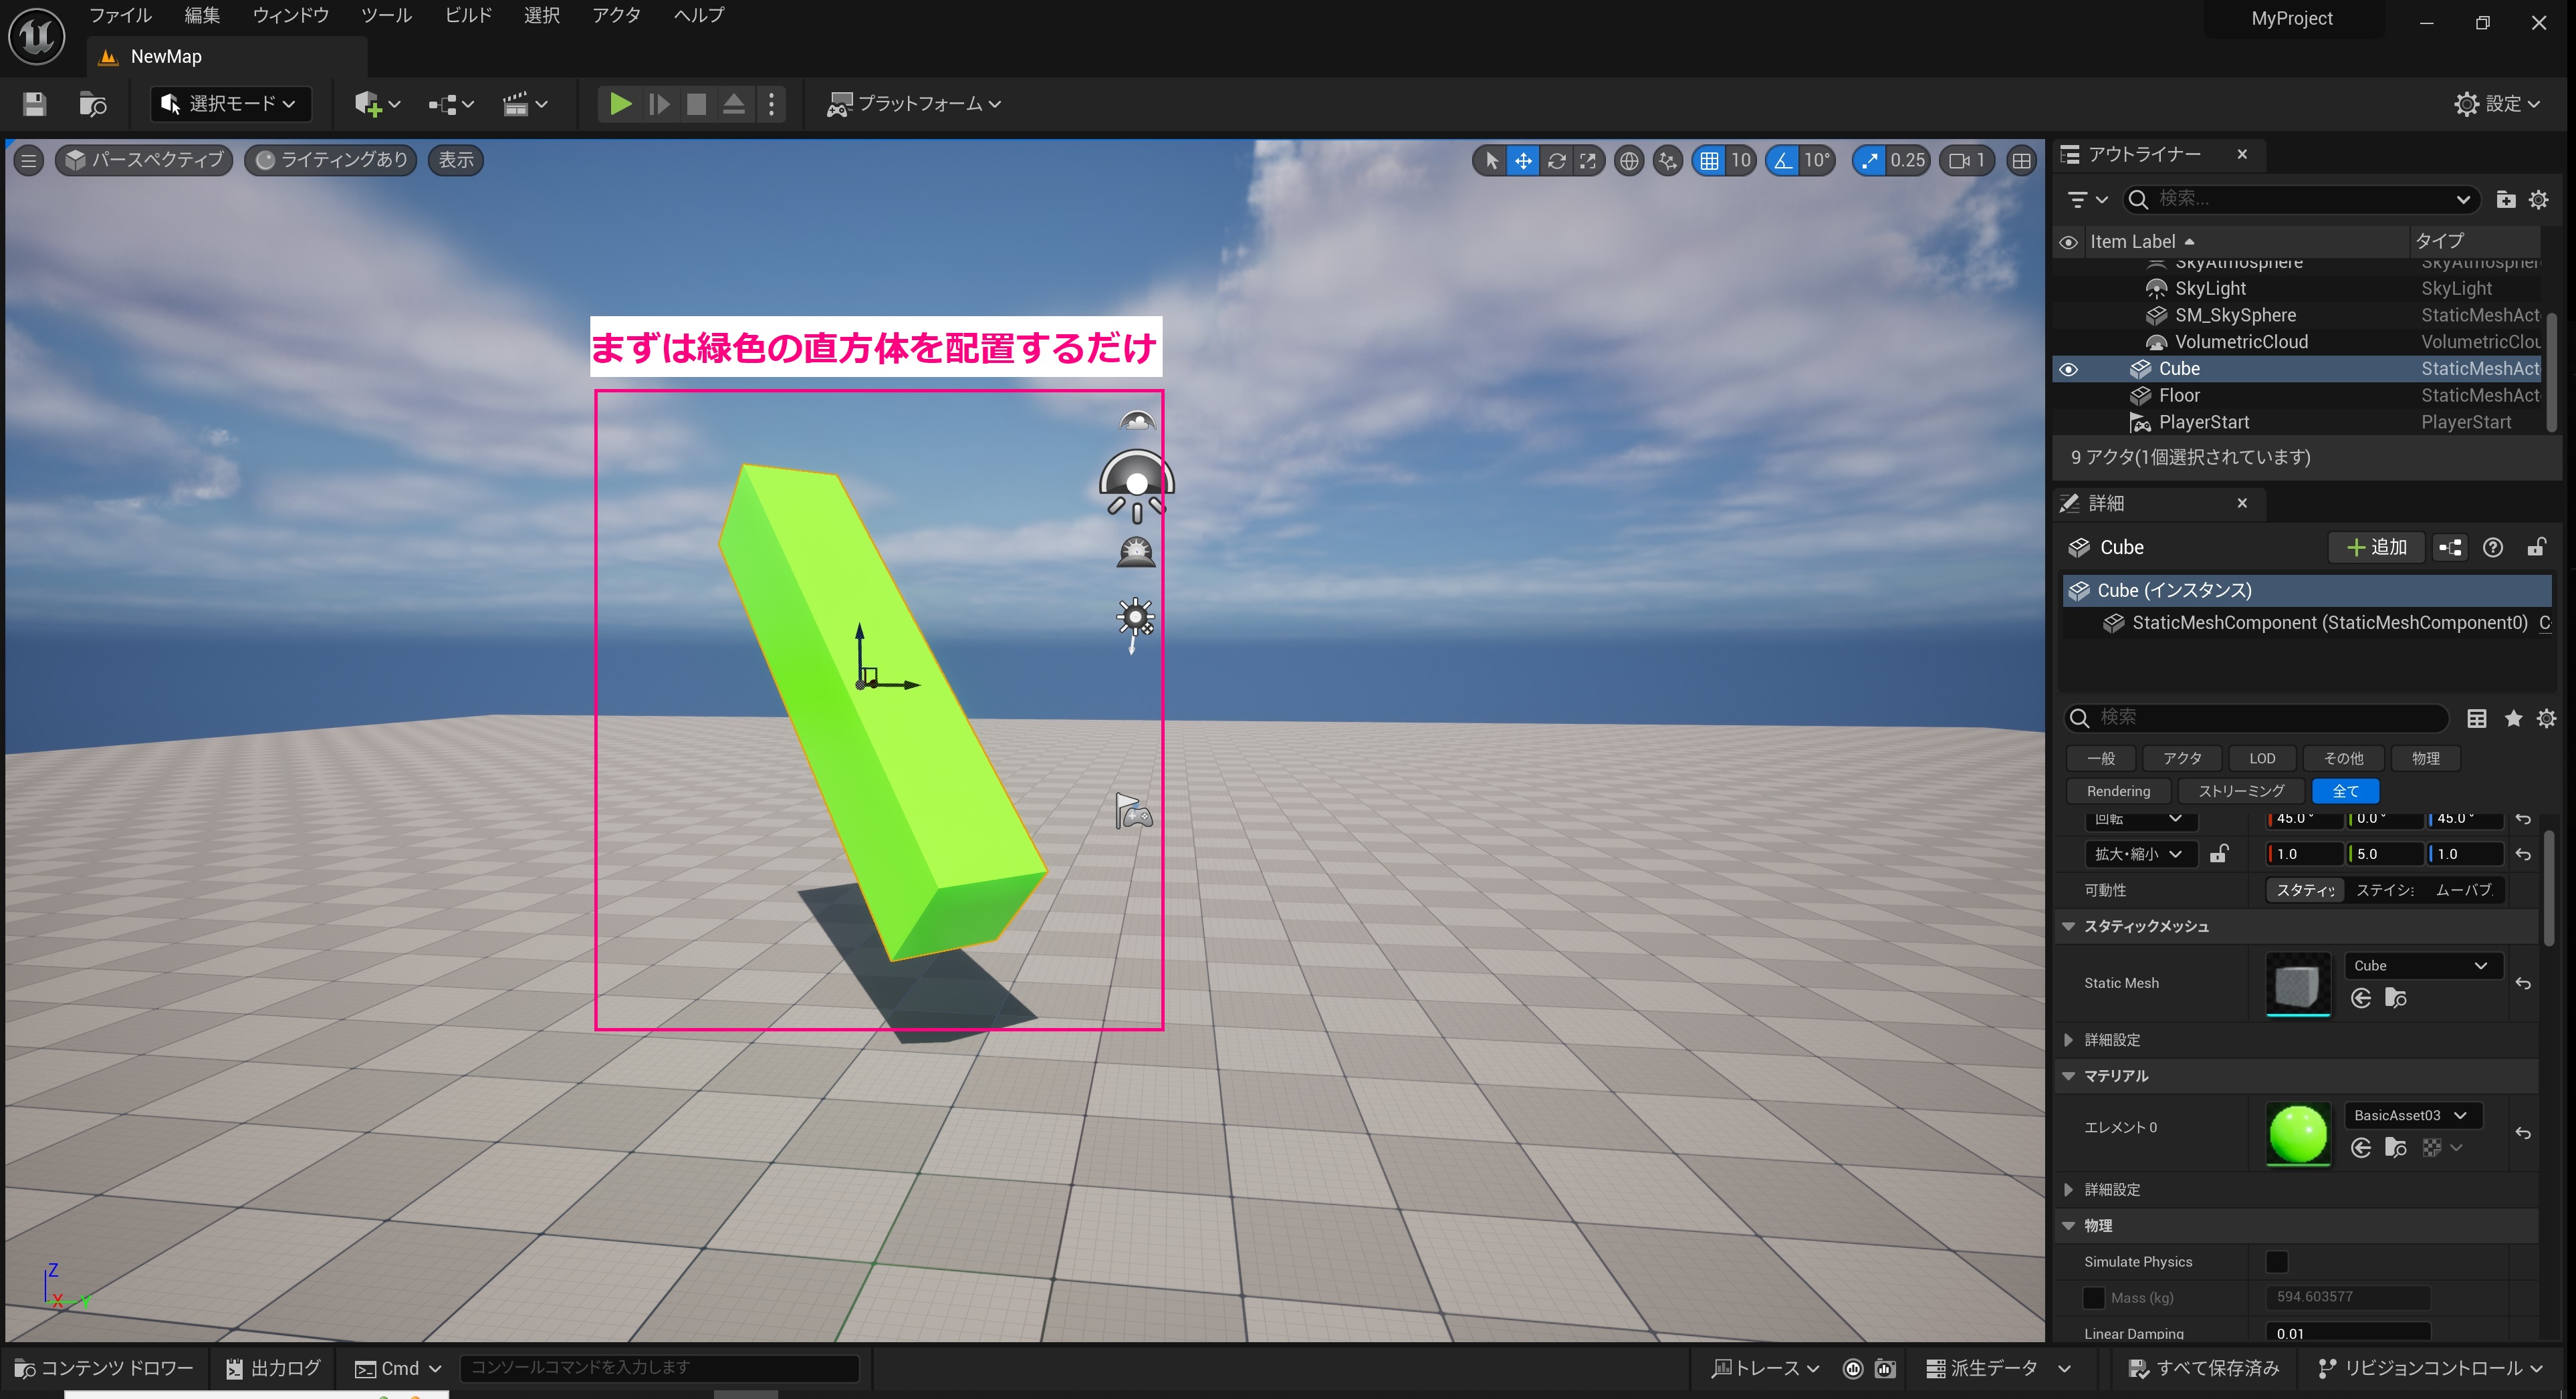Open the アクタ menu
Viewport: 2576px width, 1399px height.
(616, 15)
